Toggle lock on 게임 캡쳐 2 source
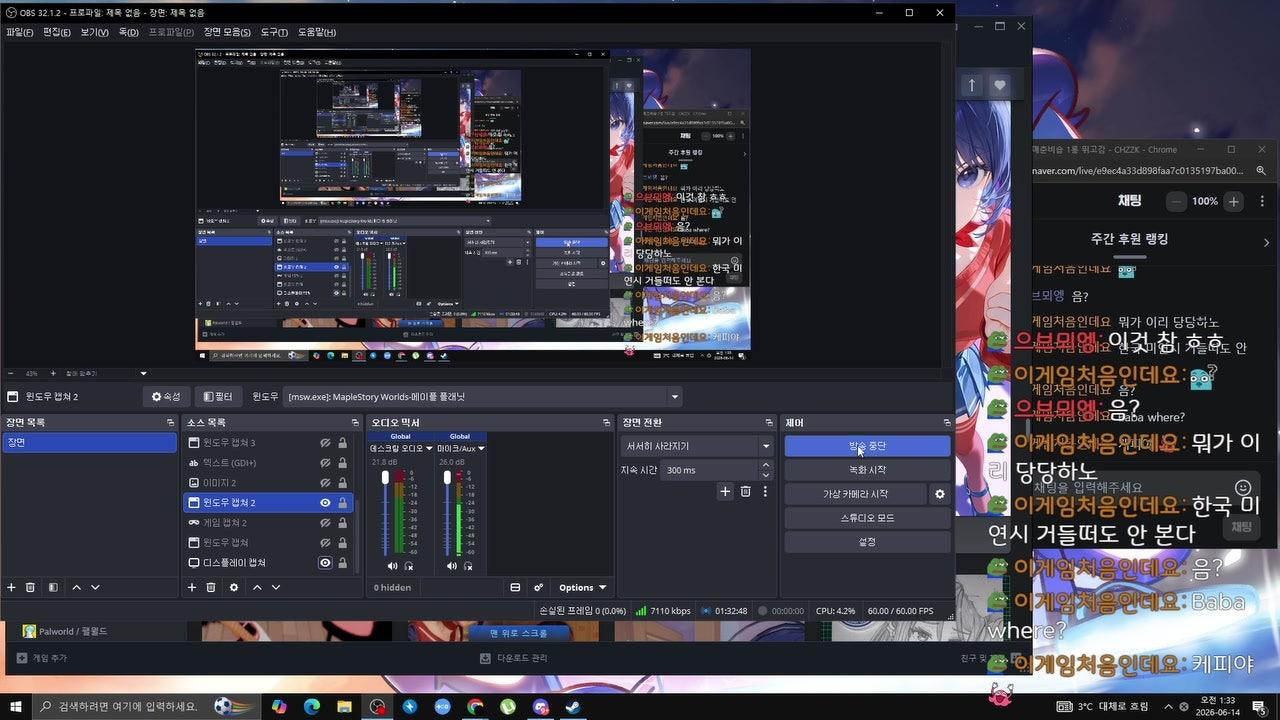This screenshot has height=720, width=1280. coord(343,523)
